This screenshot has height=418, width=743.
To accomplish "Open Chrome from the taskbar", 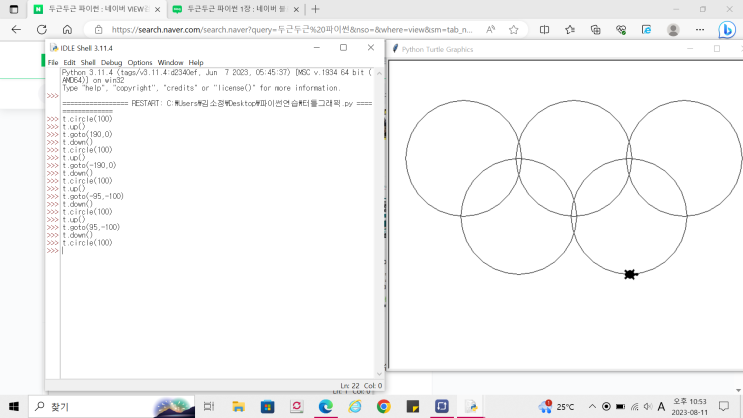I will coord(383,407).
